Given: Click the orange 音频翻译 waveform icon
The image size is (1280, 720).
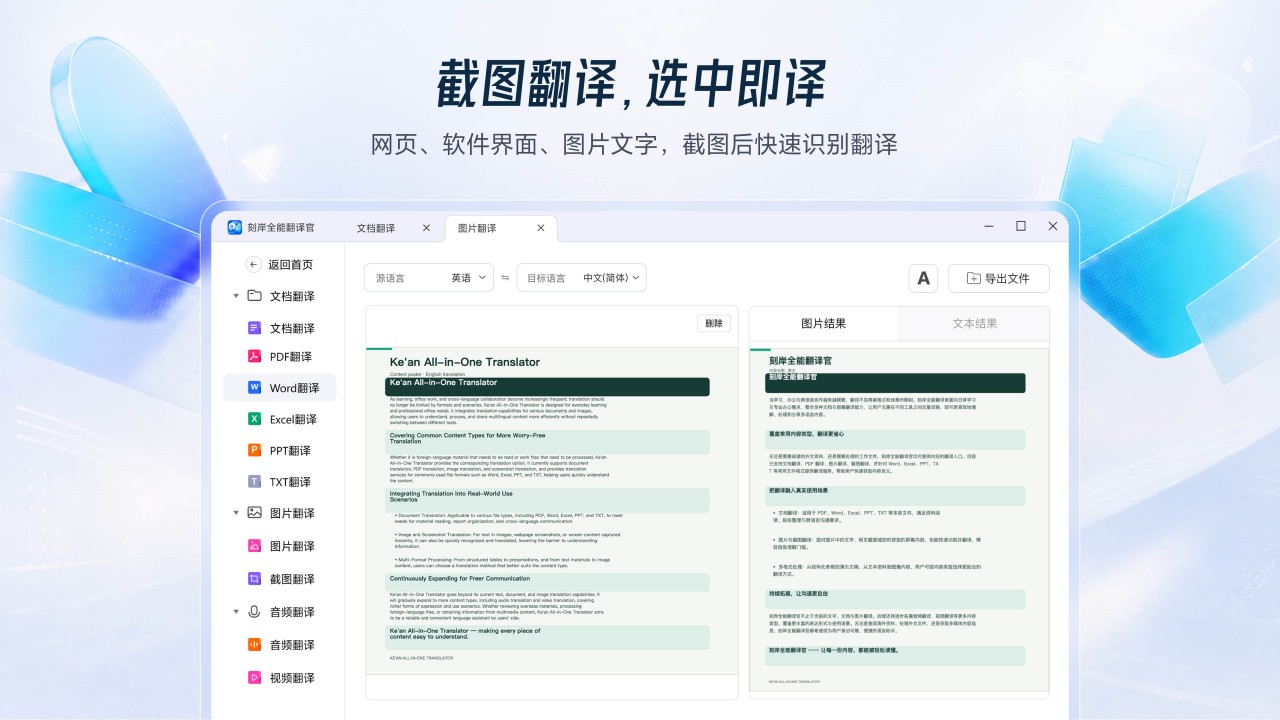Looking at the screenshot, I should click(254, 645).
